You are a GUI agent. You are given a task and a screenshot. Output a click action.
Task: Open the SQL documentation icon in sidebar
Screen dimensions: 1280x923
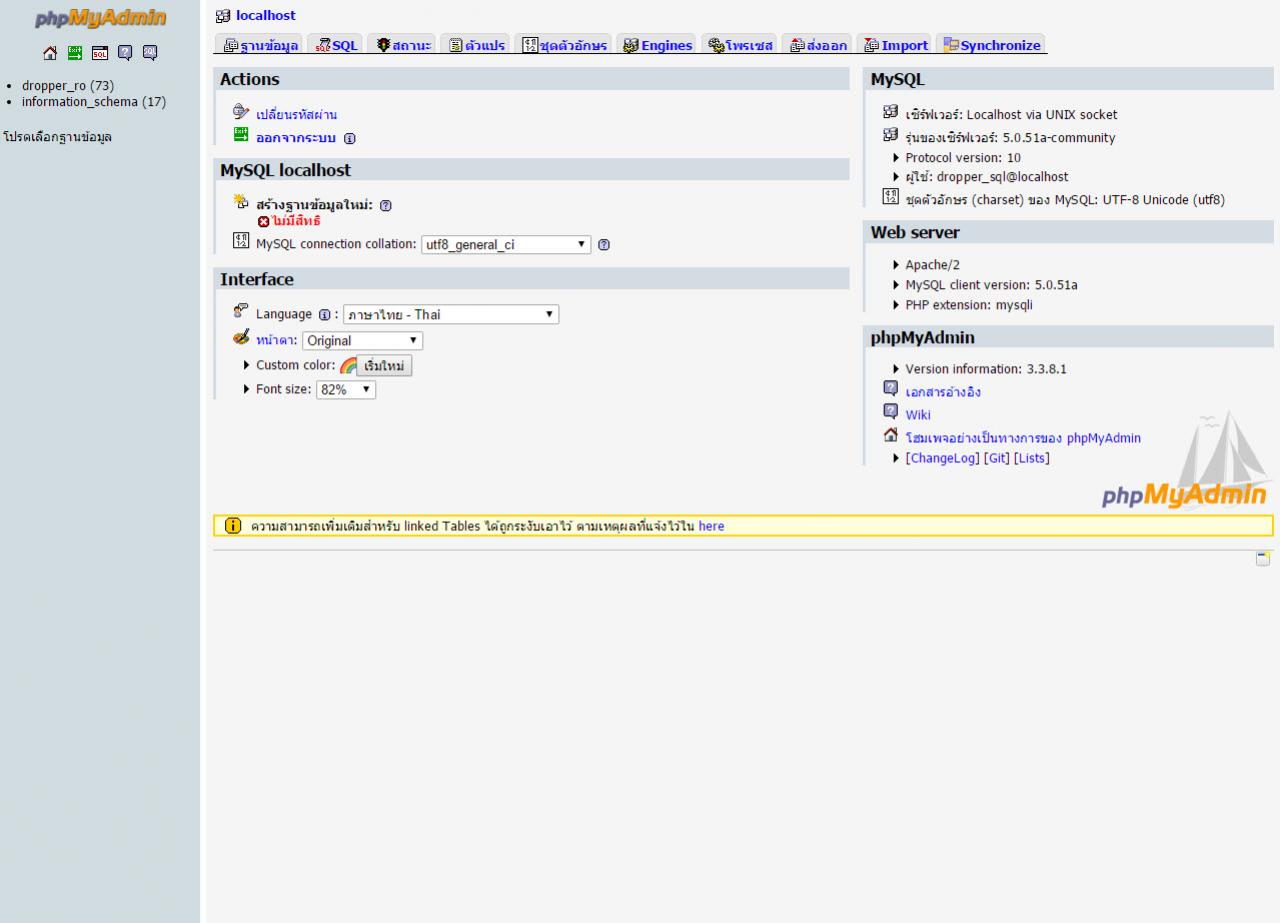[150, 53]
